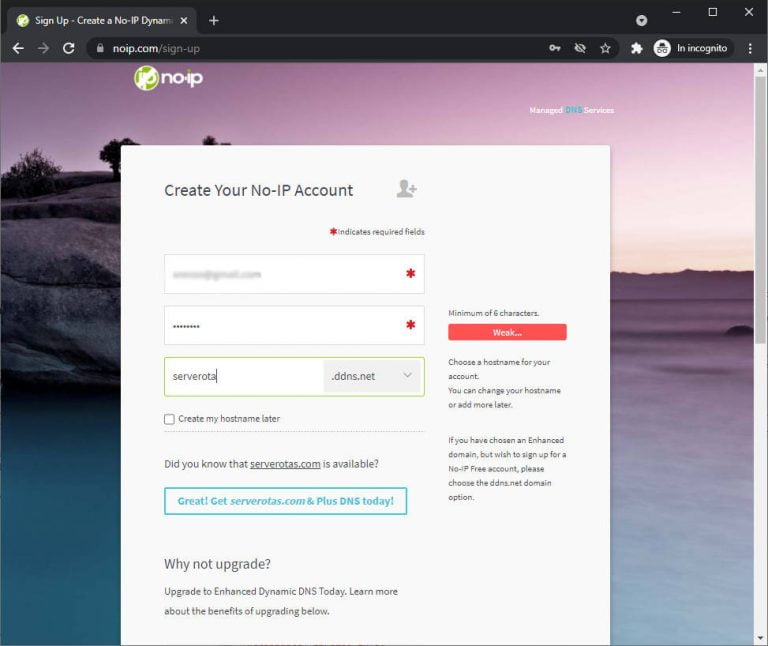
Task: Reload the page with the refresh icon
Action: 68,48
